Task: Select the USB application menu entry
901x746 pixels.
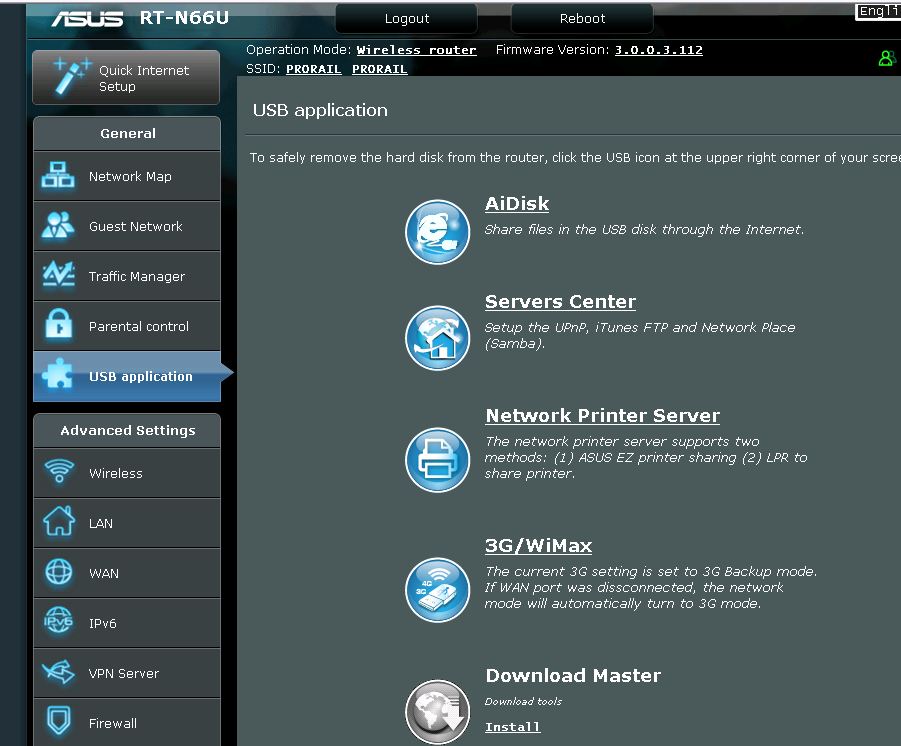Action: pos(127,376)
